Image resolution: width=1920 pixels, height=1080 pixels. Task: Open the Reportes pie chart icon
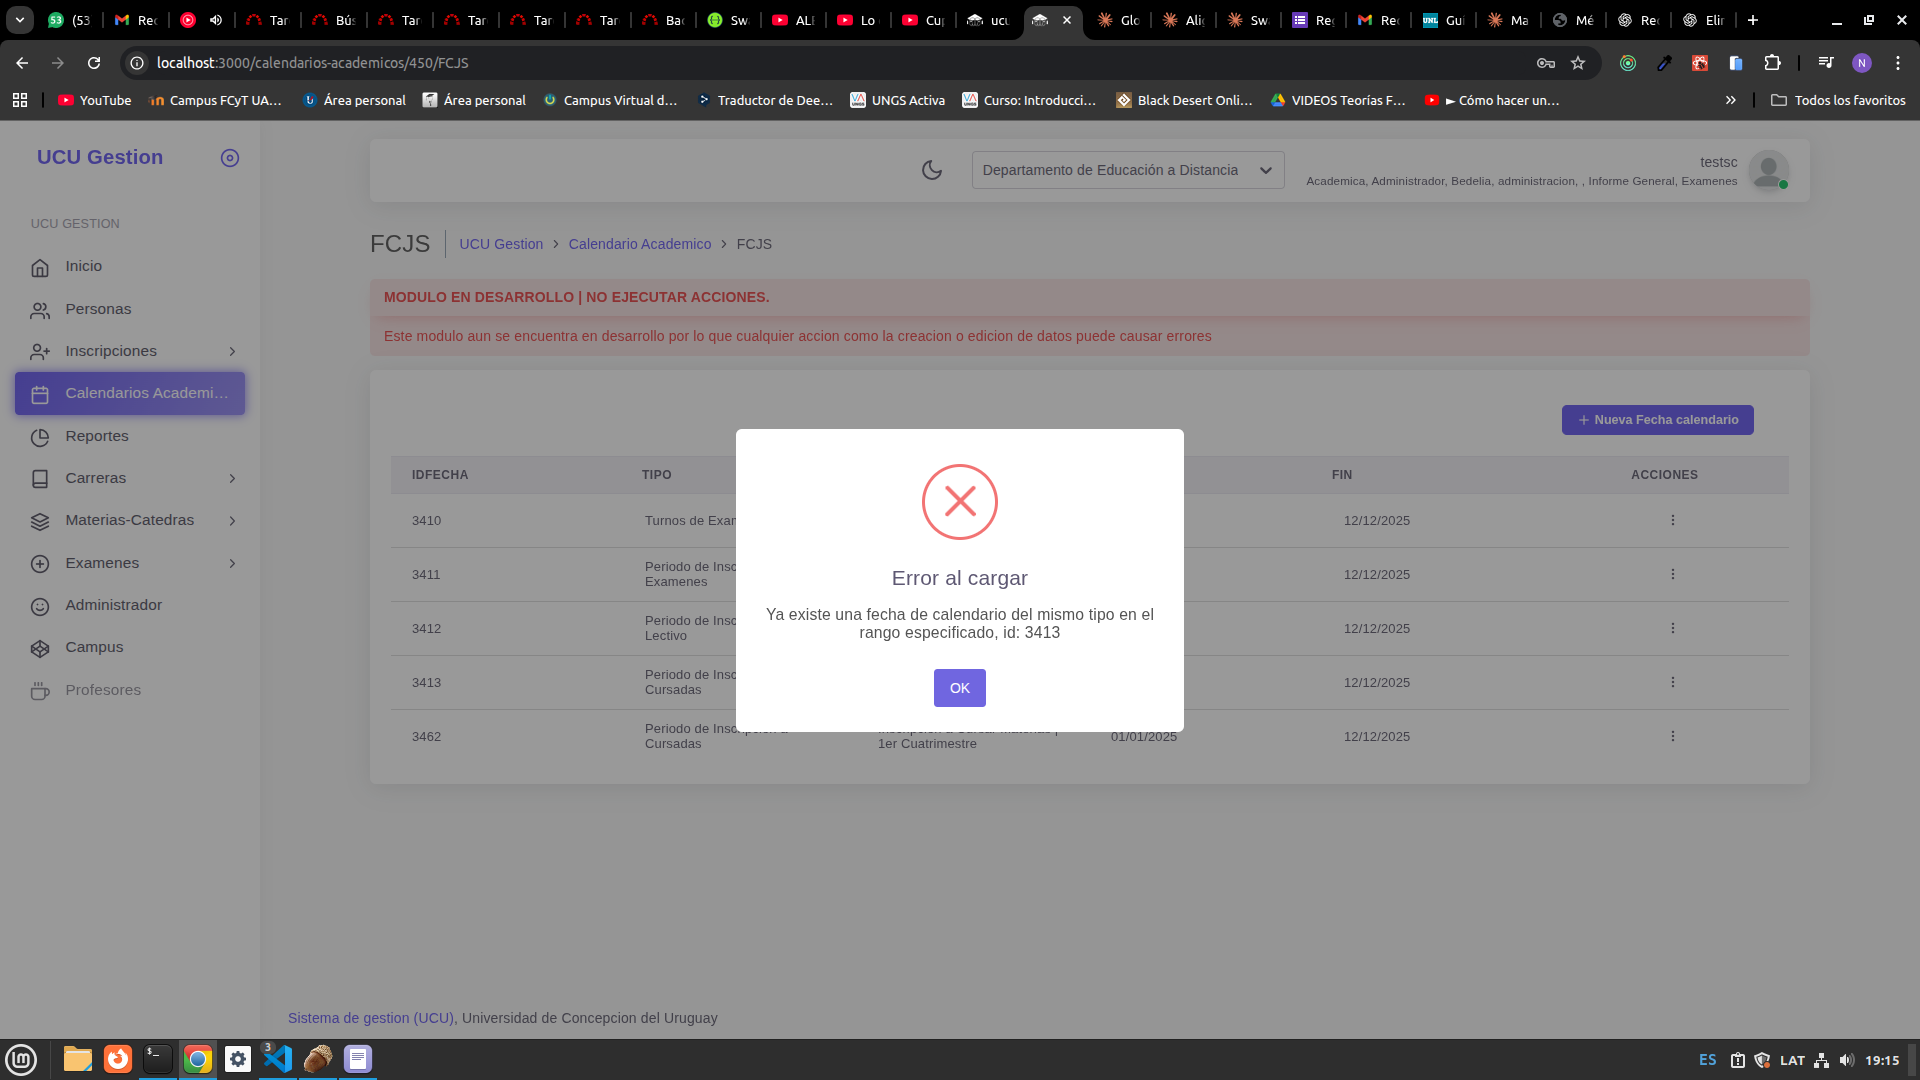(x=40, y=437)
